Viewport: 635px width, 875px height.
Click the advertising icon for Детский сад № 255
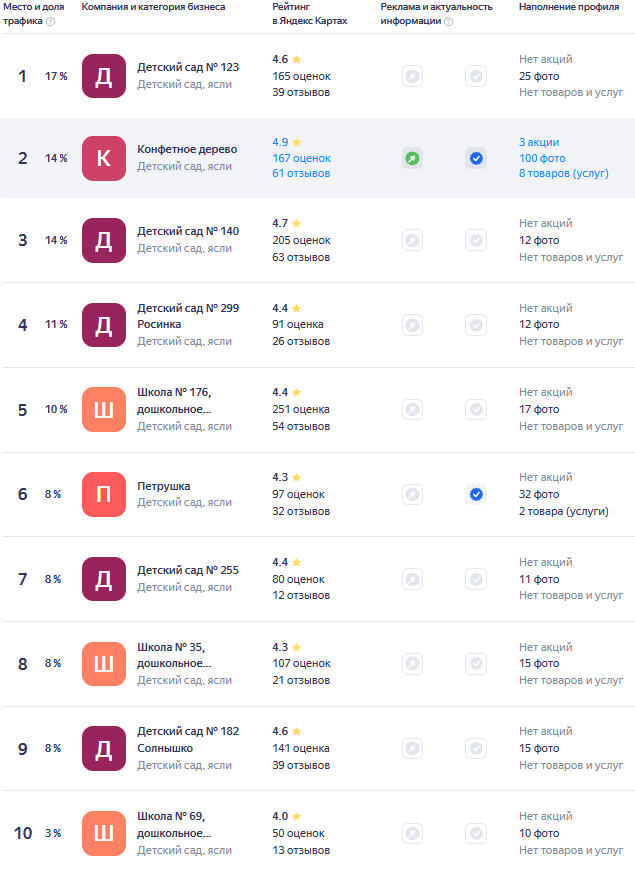pyautogui.click(x=412, y=579)
